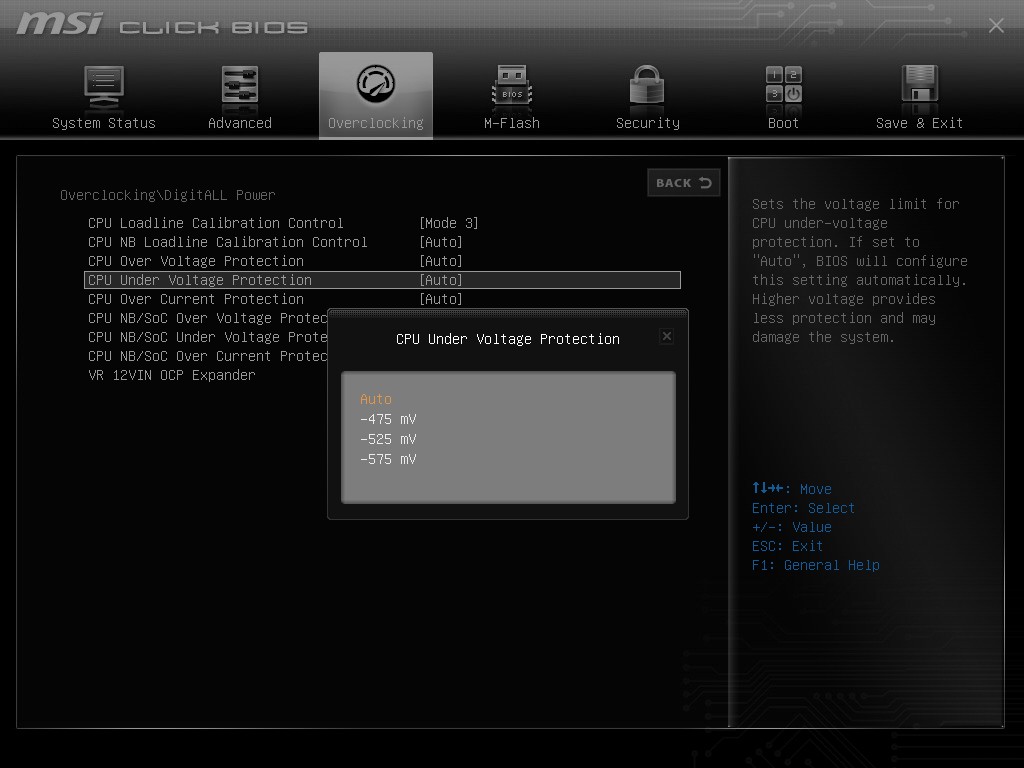Switch to the M-Flash tab label
Image resolution: width=1024 pixels, height=768 pixels.
(512, 123)
